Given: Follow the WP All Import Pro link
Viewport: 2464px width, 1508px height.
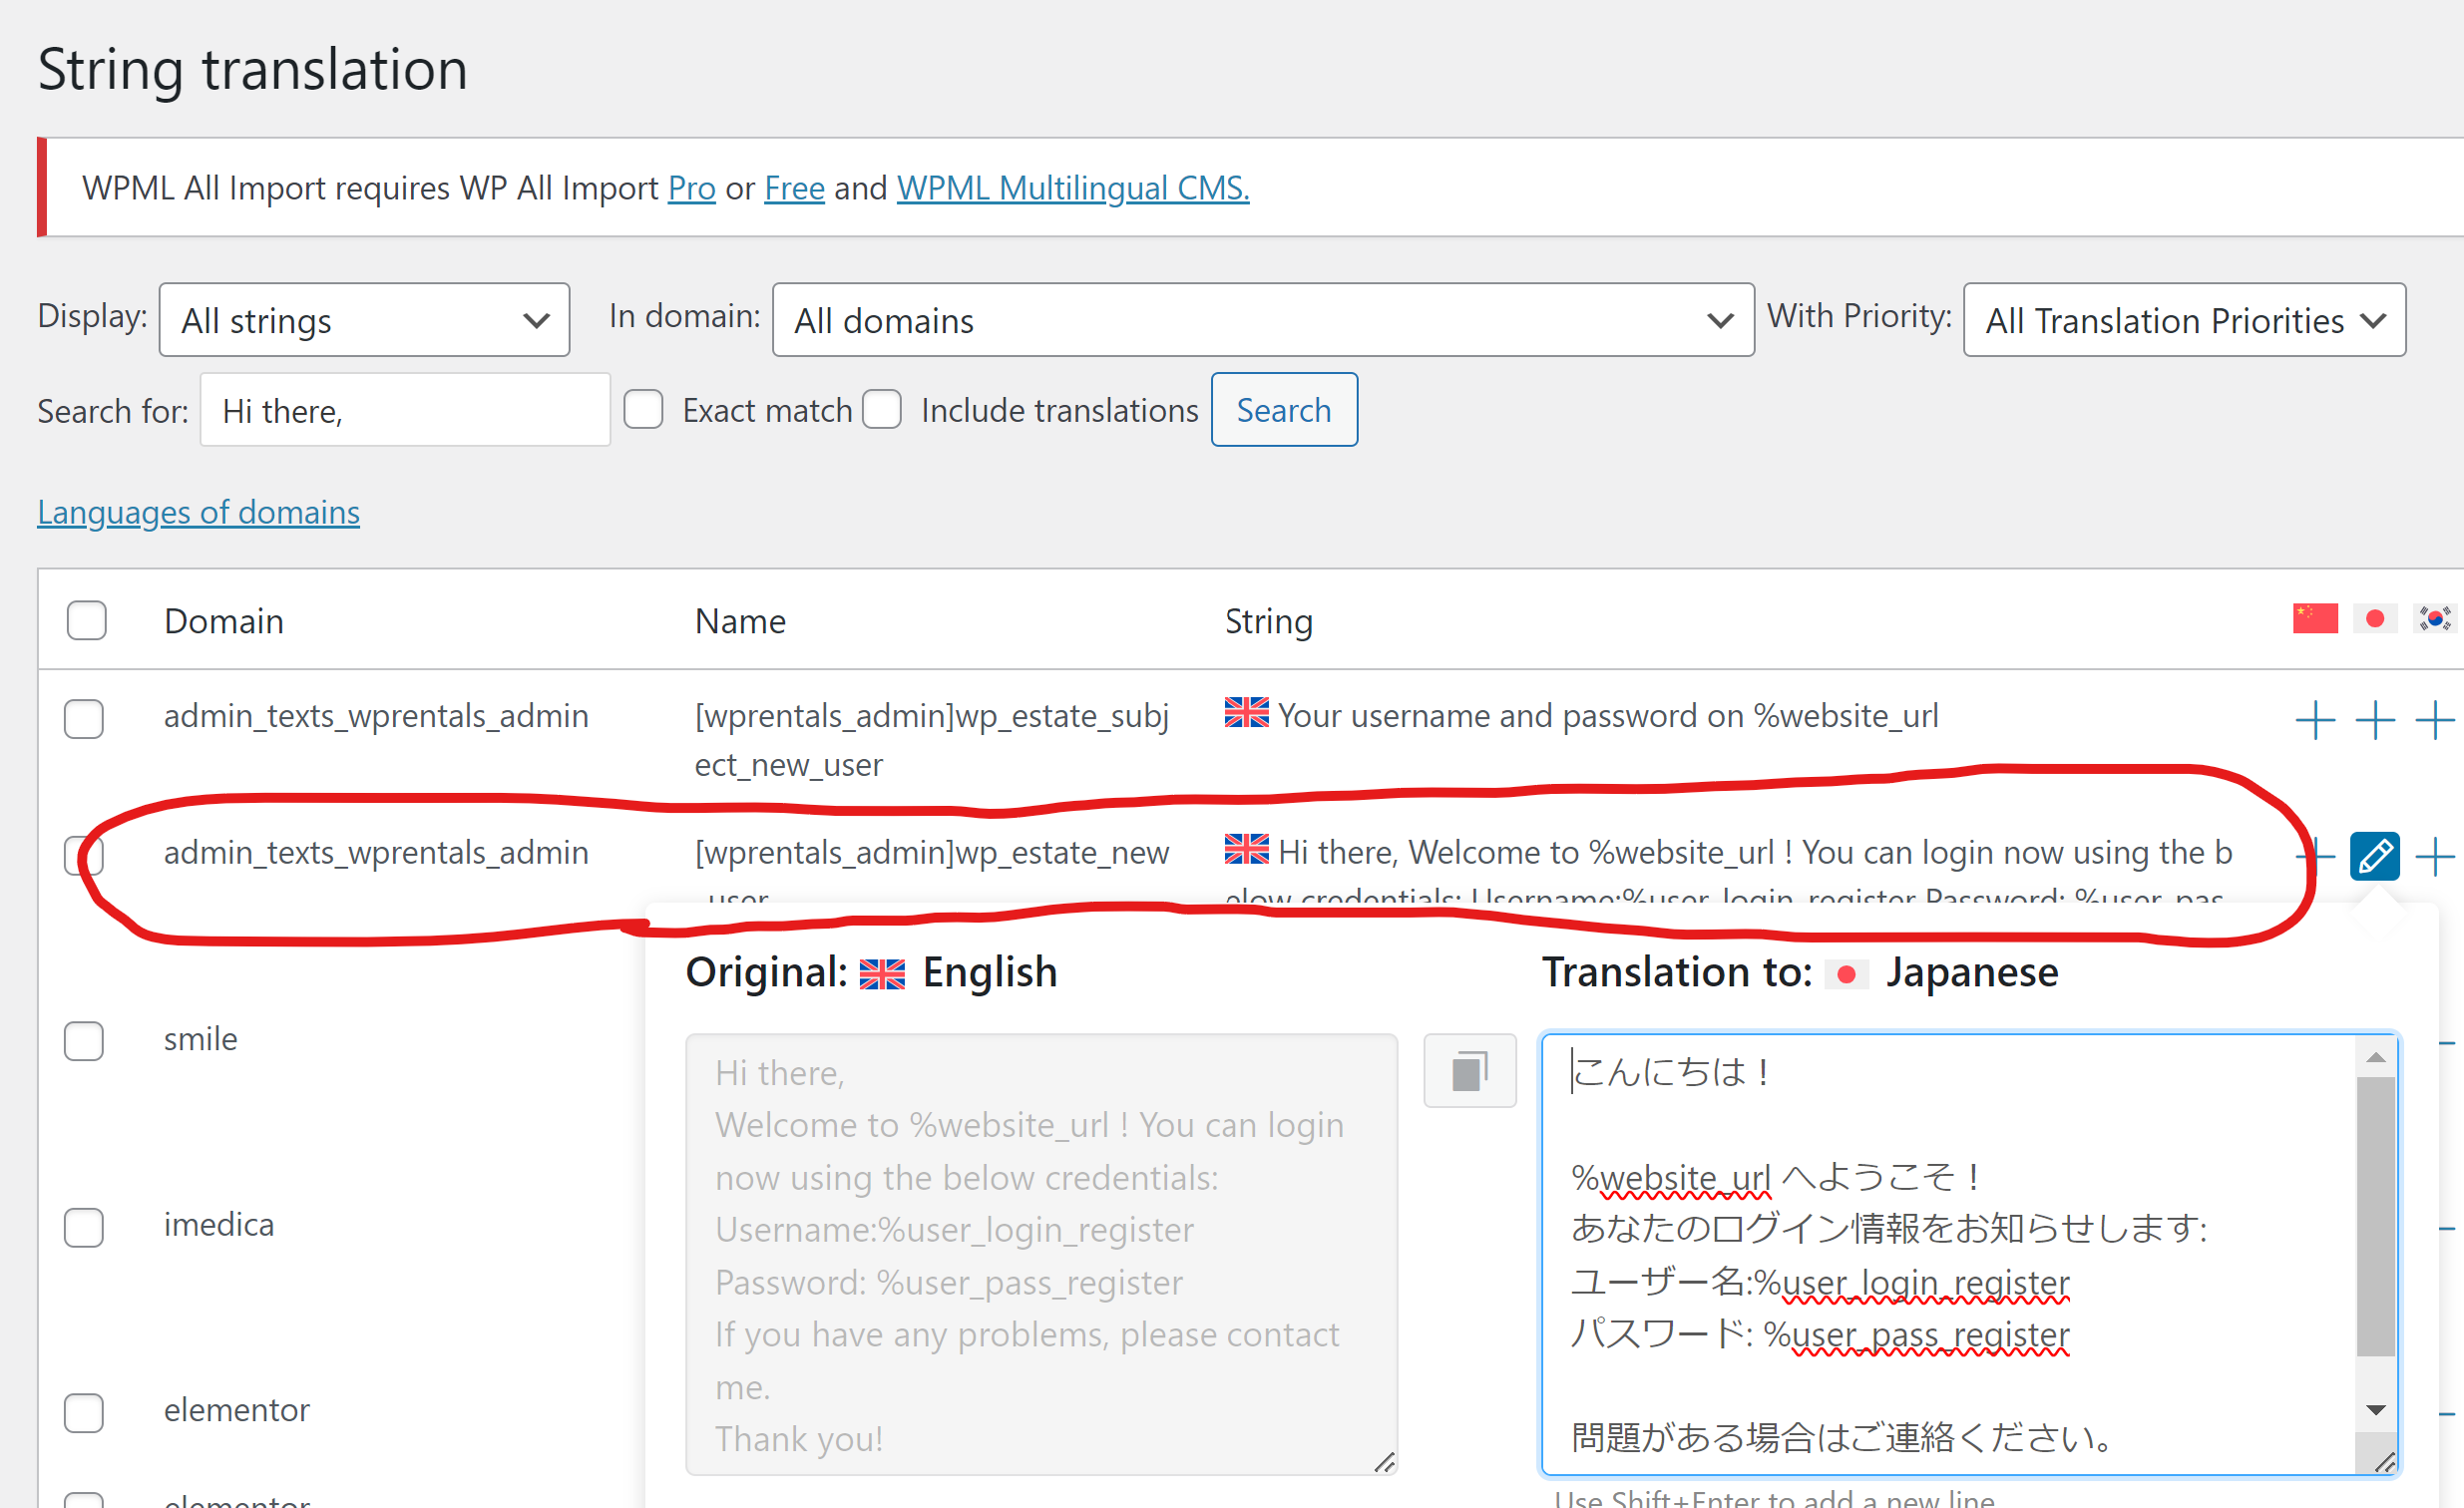Looking at the screenshot, I should [692, 188].
